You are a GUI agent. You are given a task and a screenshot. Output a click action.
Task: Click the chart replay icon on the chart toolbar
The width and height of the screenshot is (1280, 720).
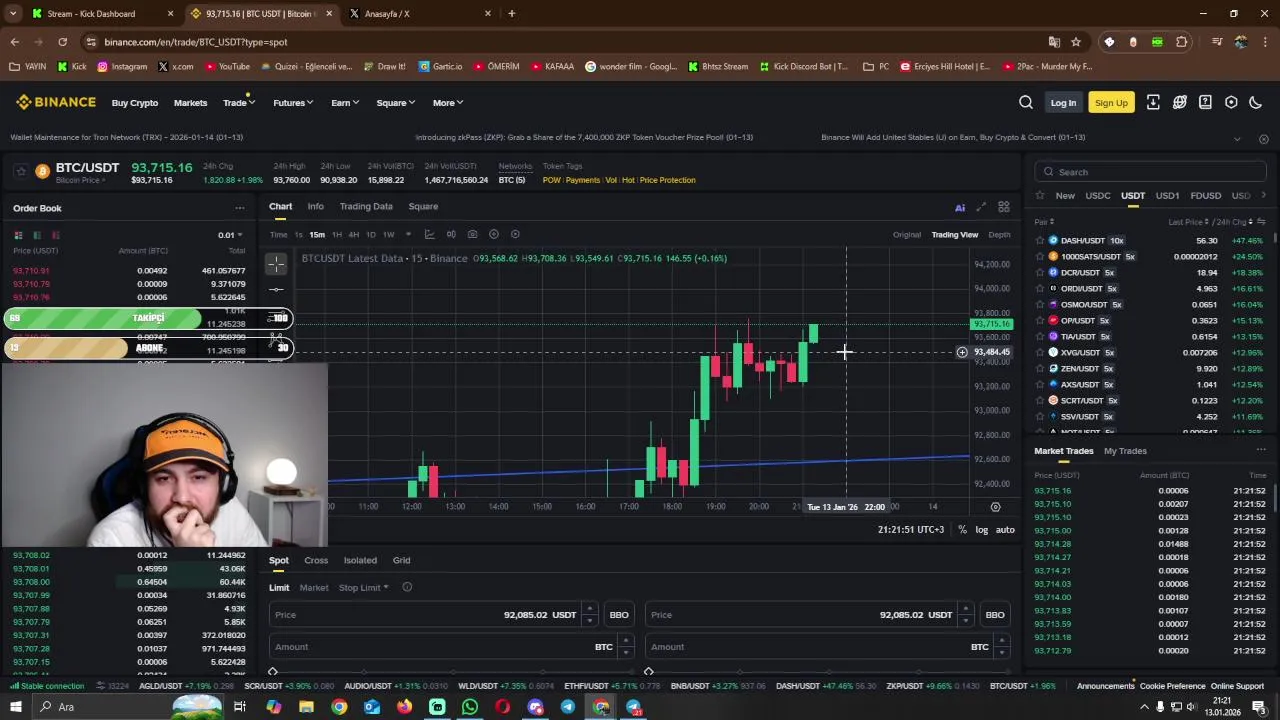pos(515,234)
